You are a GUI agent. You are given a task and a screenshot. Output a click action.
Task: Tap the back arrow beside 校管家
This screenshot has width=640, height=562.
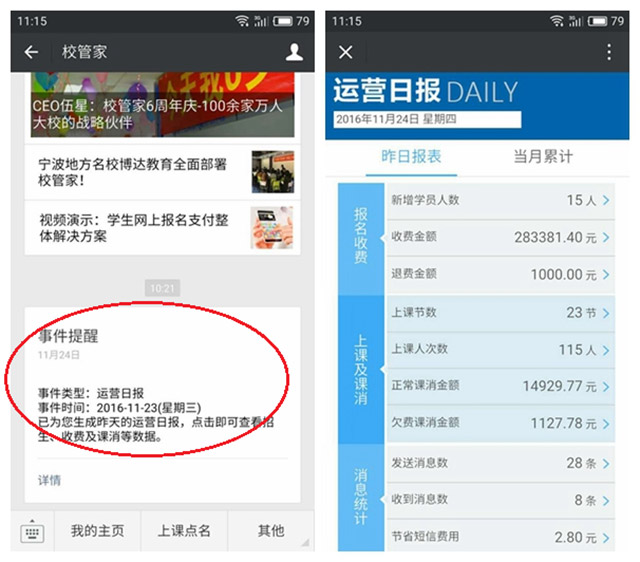click(31, 53)
